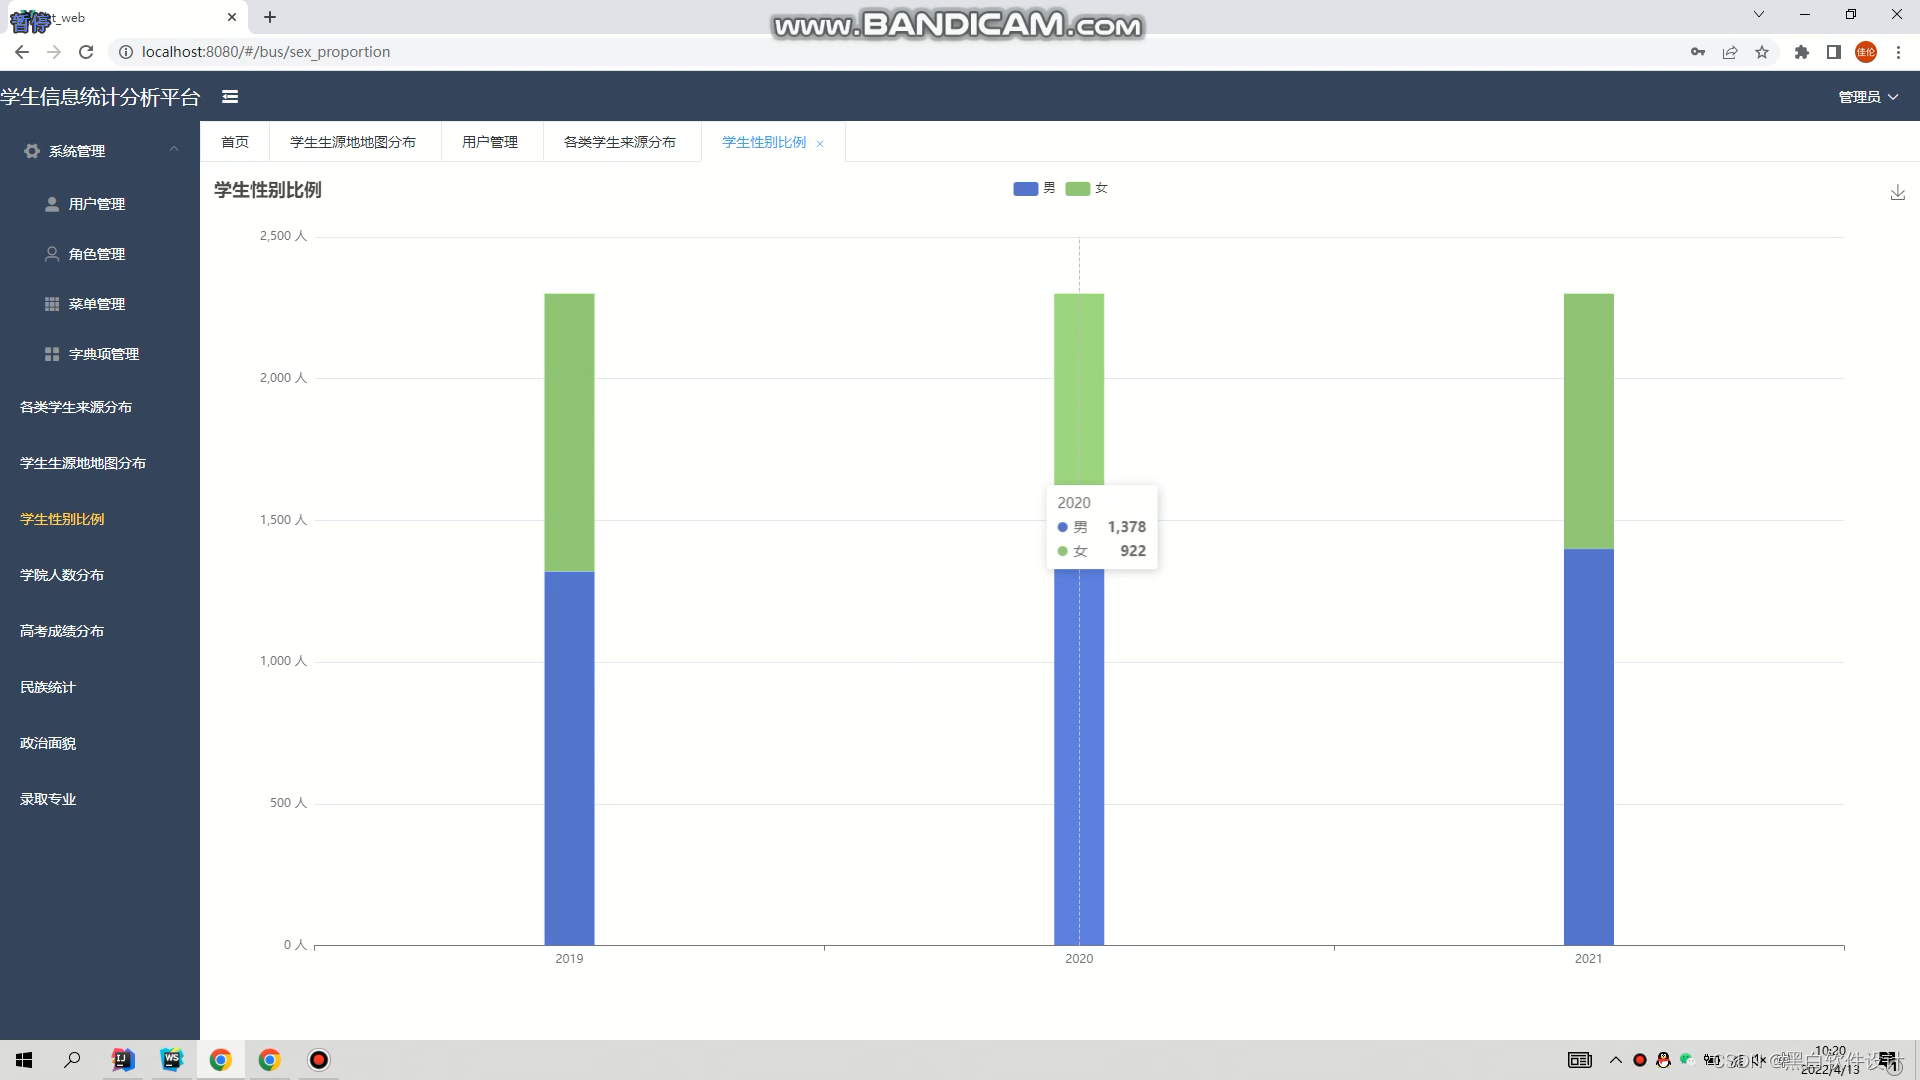Viewport: 1920px width, 1080px height.
Task: Show hidden system tray icons
Action: [x=1615, y=1060]
